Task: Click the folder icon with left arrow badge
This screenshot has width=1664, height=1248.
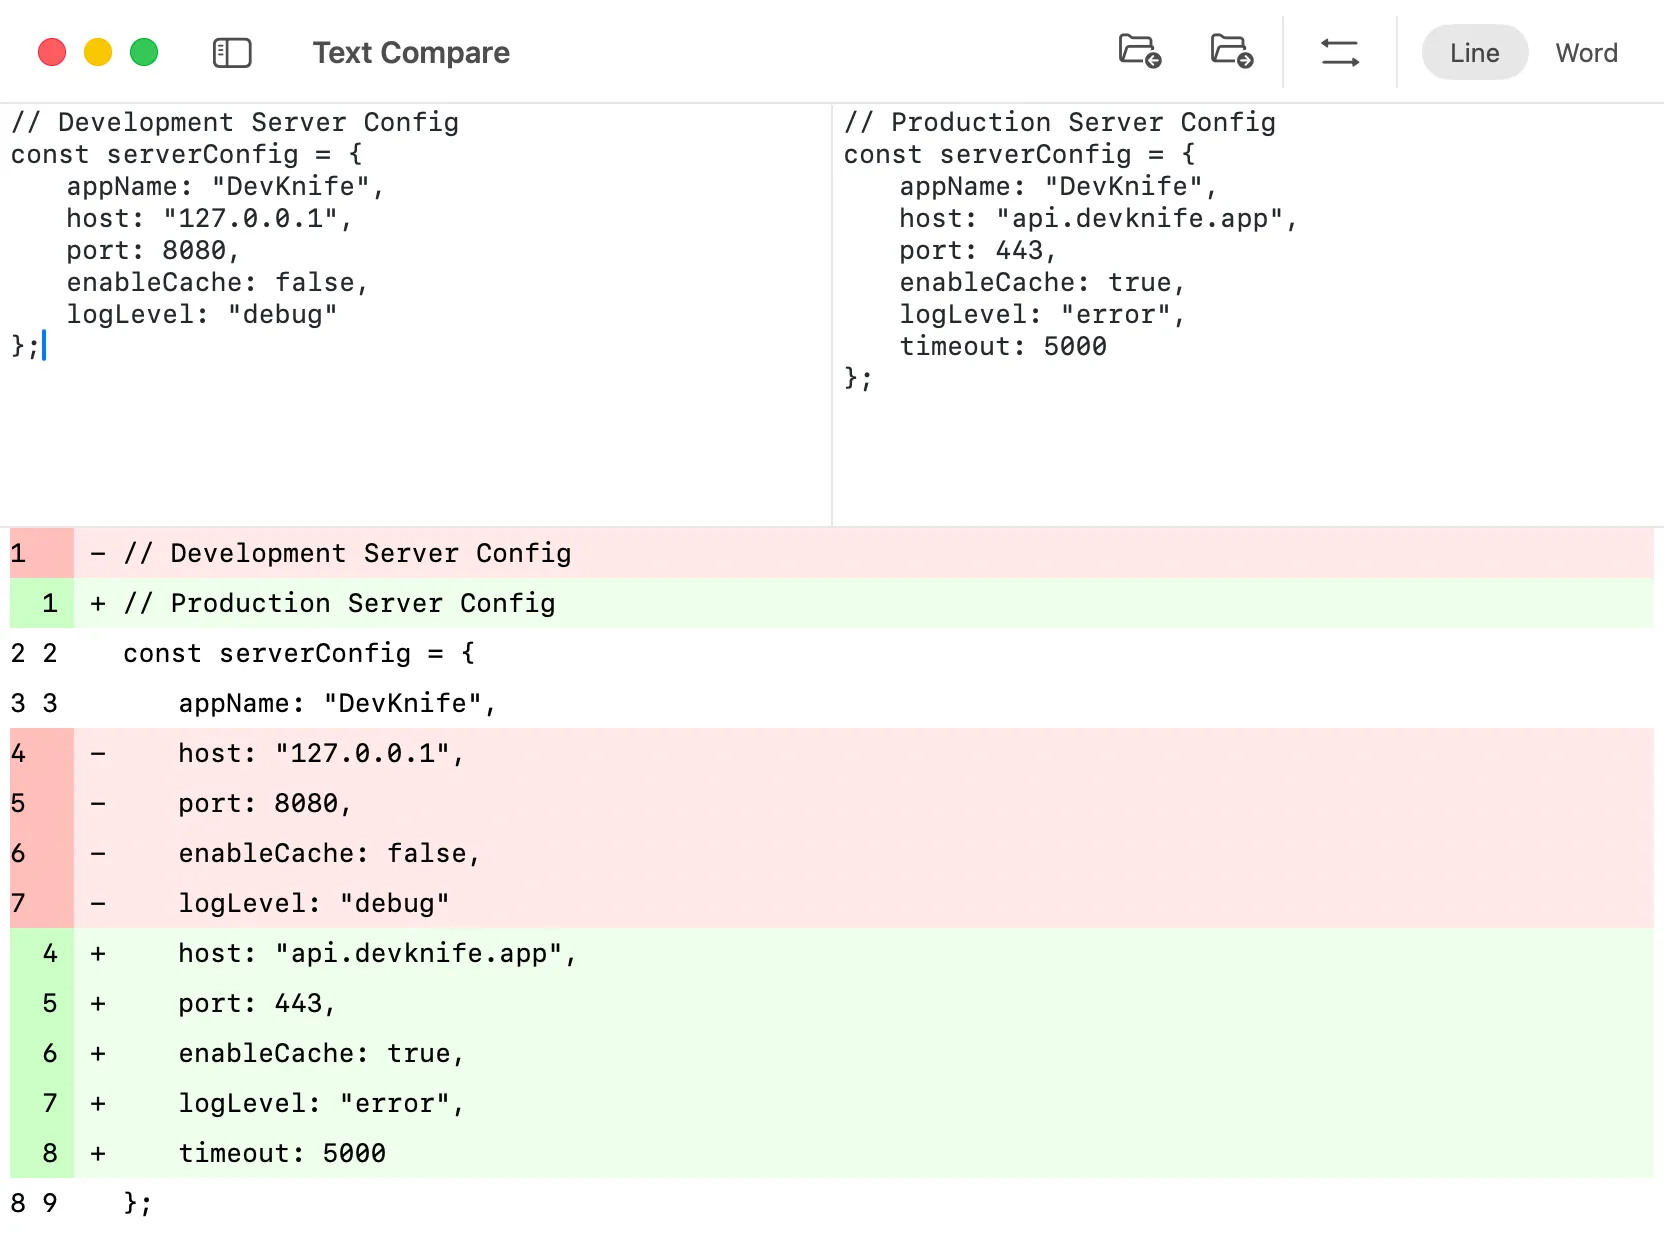Action: (1138, 52)
